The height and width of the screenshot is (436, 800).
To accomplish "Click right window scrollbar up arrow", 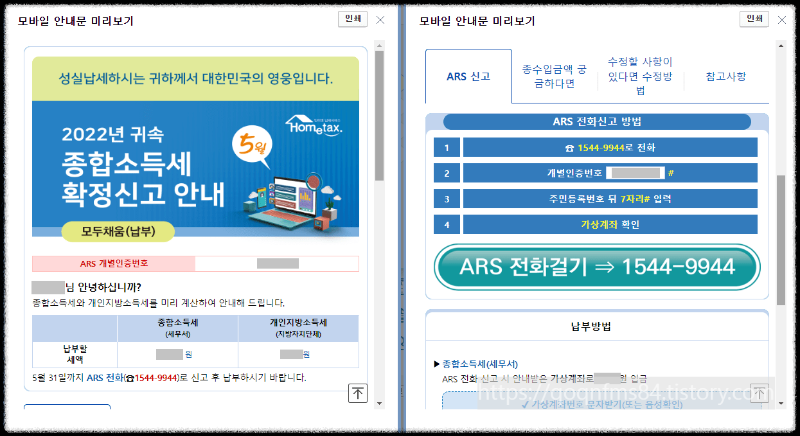I will pyautogui.click(x=781, y=46).
